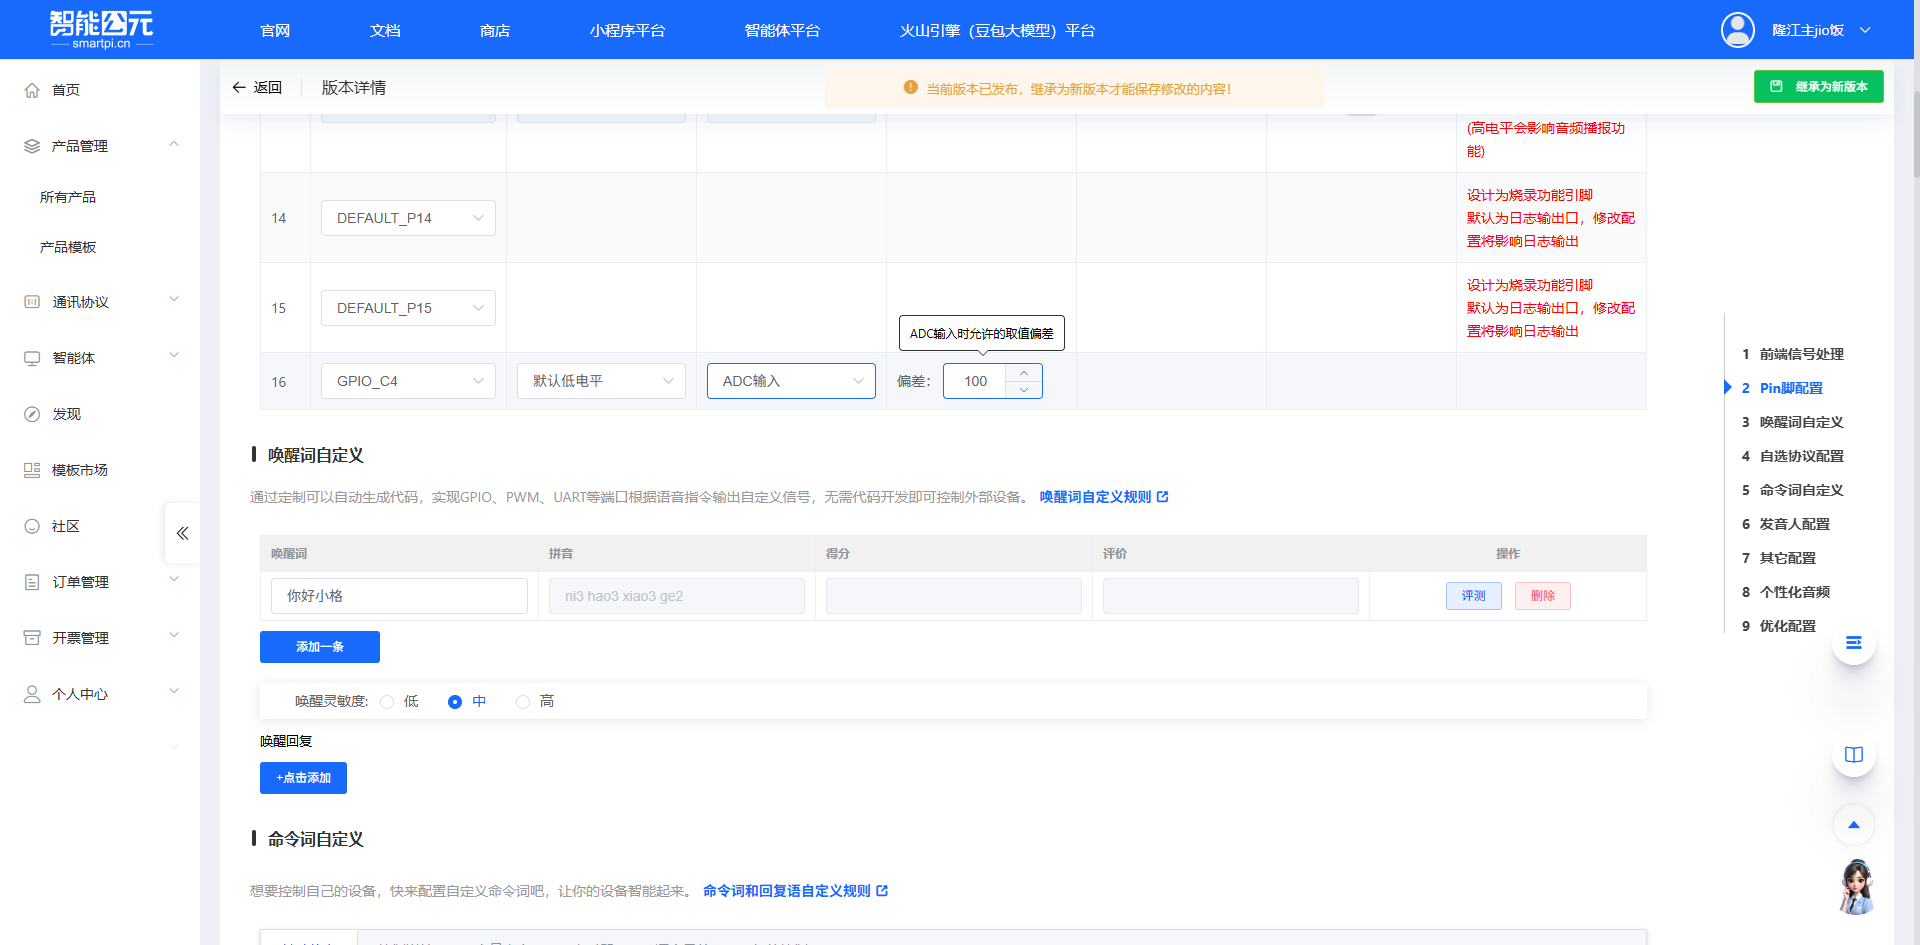The width and height of the screenshot is (1920, 945).
Task: Open the documentation book floating button
Action: pyautogui.click(x=1854, y=755)
